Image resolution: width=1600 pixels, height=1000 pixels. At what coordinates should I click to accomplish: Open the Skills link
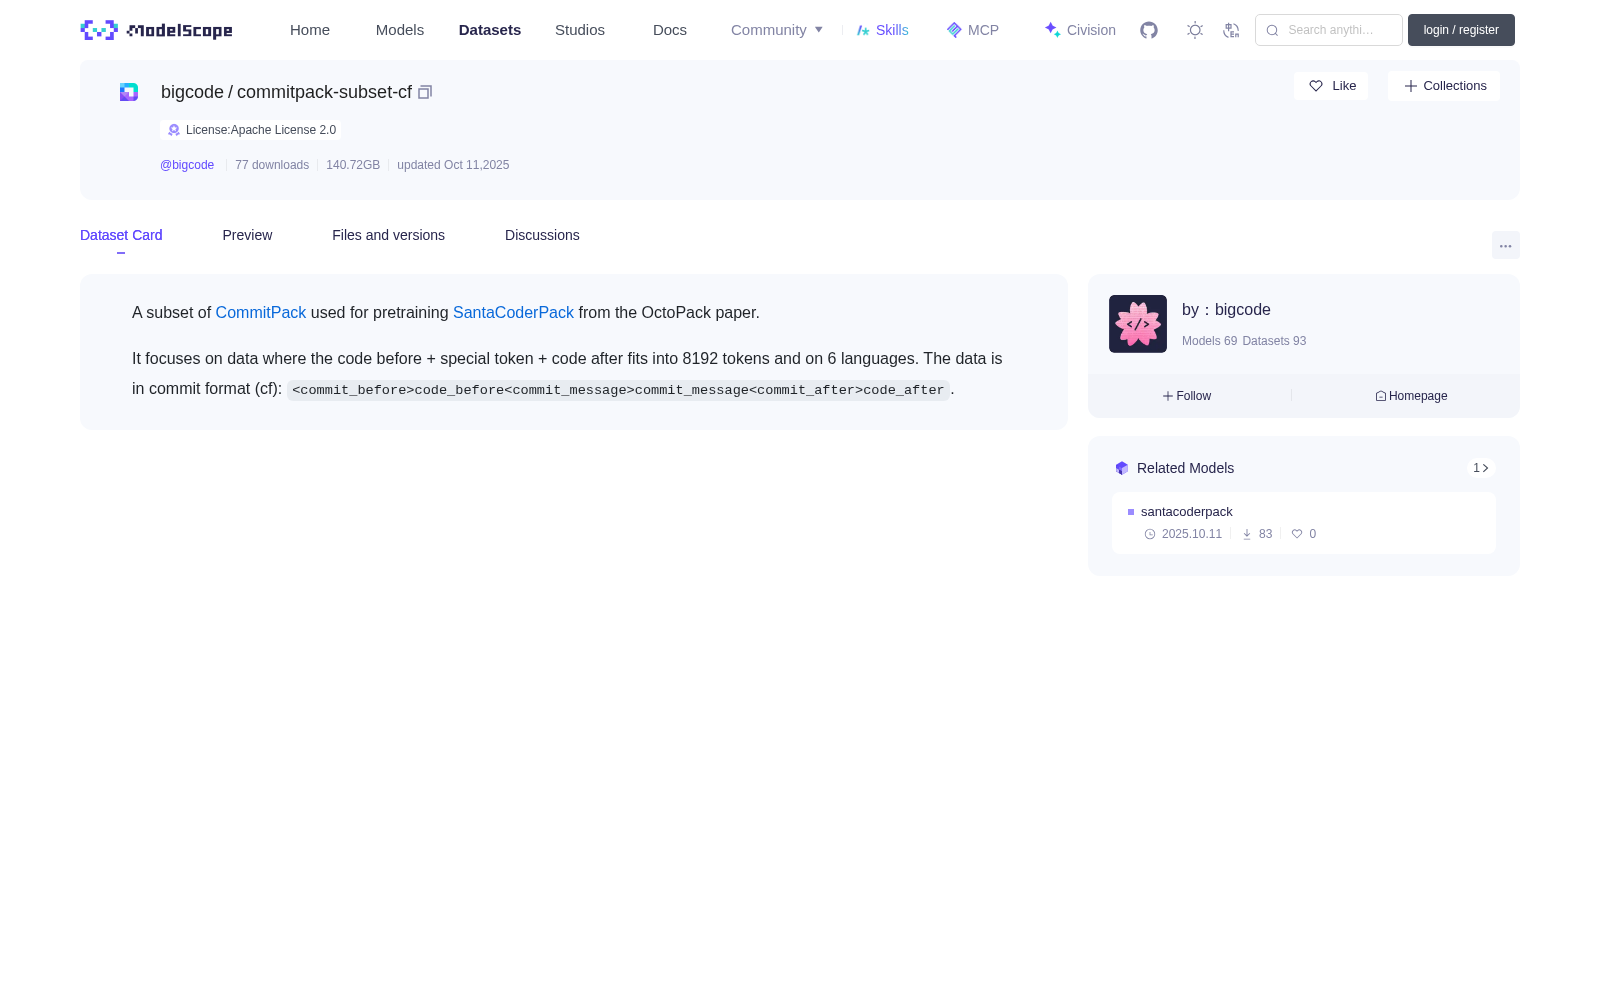pyautogui.click(x=883, y=30)
